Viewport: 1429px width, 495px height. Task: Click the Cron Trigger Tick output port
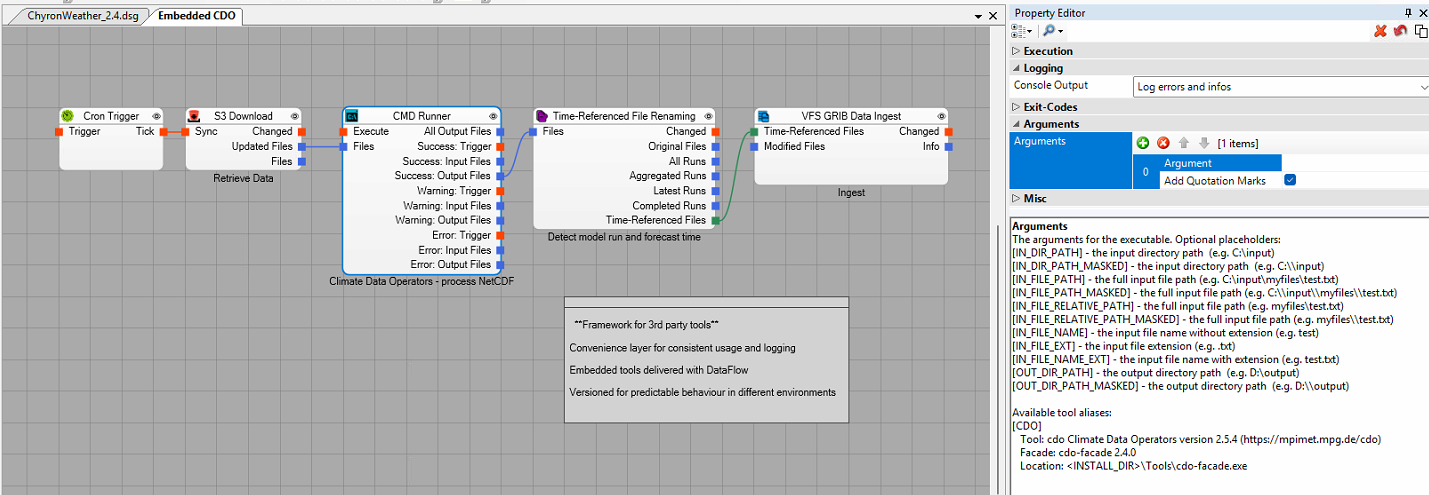tap(164, 131)
